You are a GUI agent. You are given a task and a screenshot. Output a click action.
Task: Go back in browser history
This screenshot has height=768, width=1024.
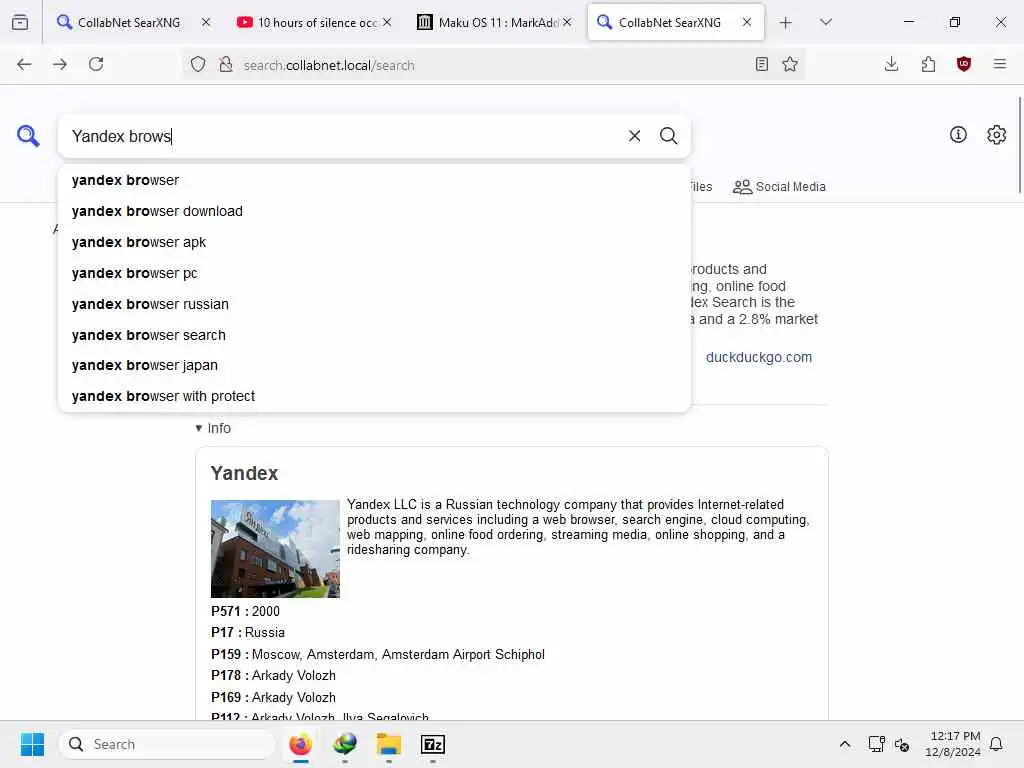click(24, 64)
